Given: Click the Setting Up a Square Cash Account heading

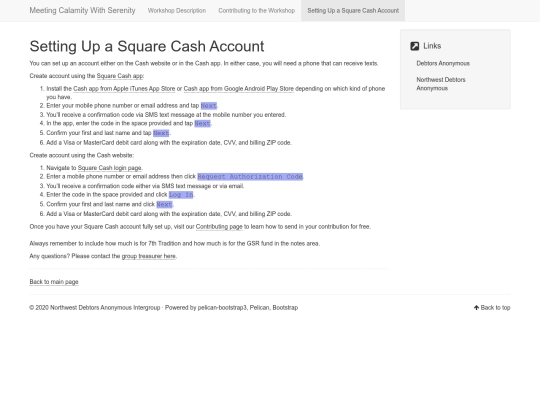Looking at the screenshot, I should point(147,46).
